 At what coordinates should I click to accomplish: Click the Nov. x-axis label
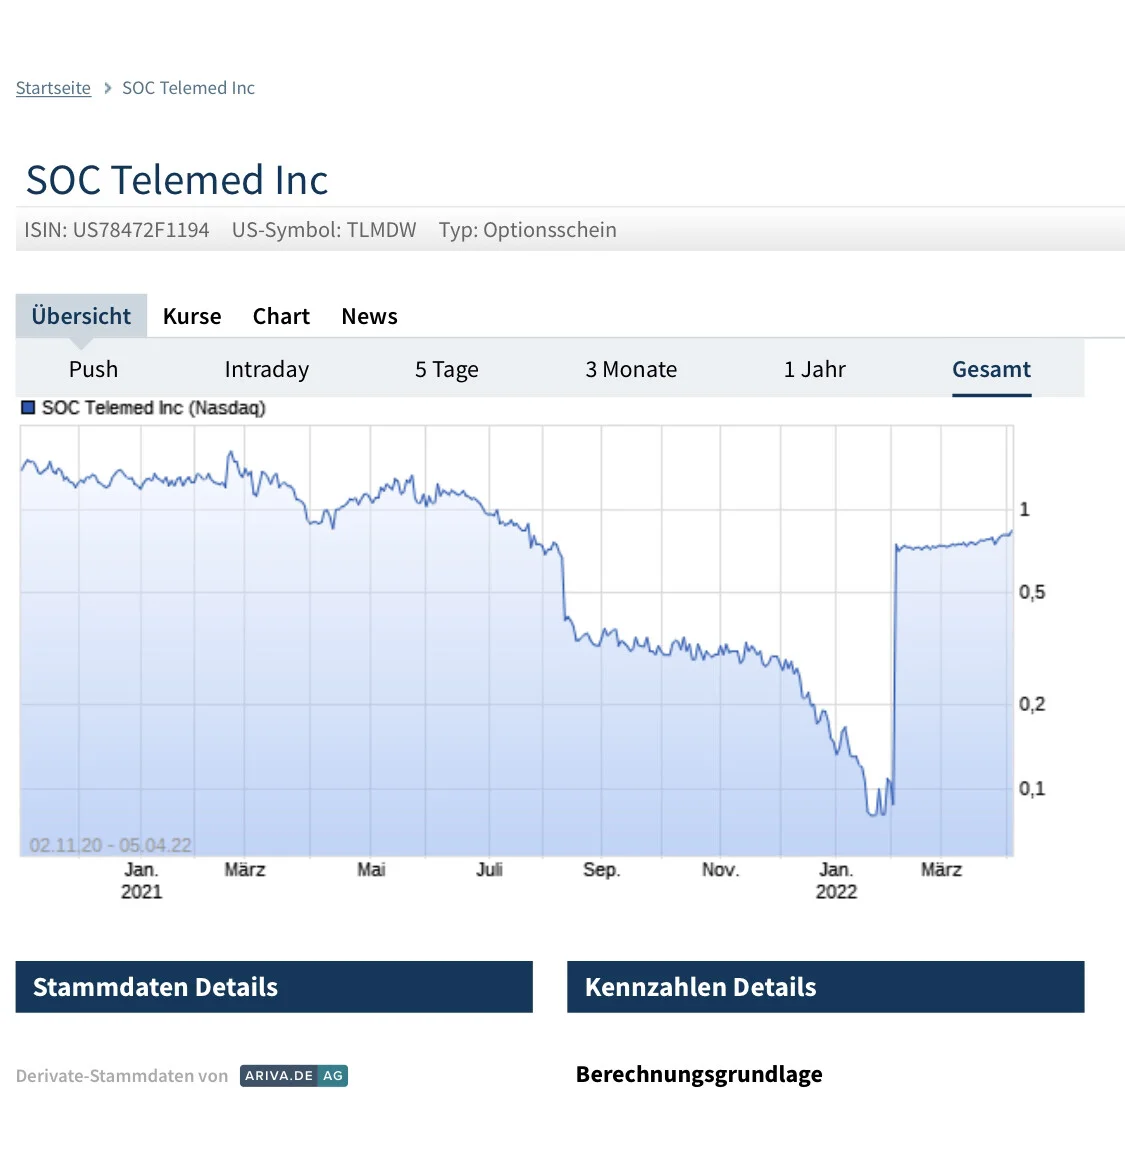(x=720, y=869)
